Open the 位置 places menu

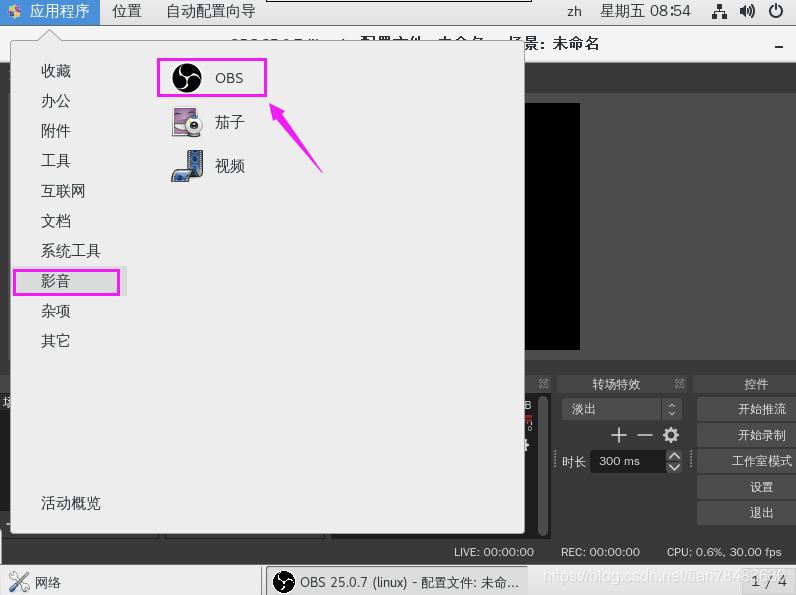(127, 11)
